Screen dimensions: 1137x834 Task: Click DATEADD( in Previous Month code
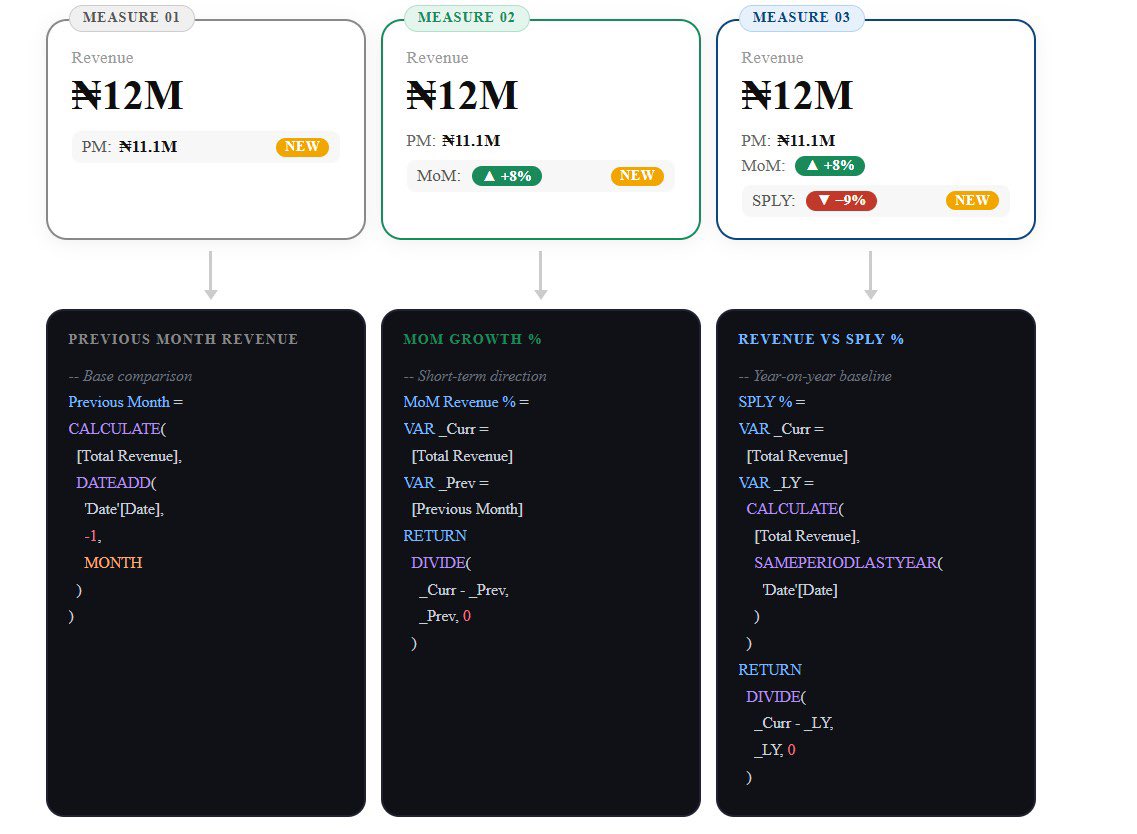tap(116, 482)
